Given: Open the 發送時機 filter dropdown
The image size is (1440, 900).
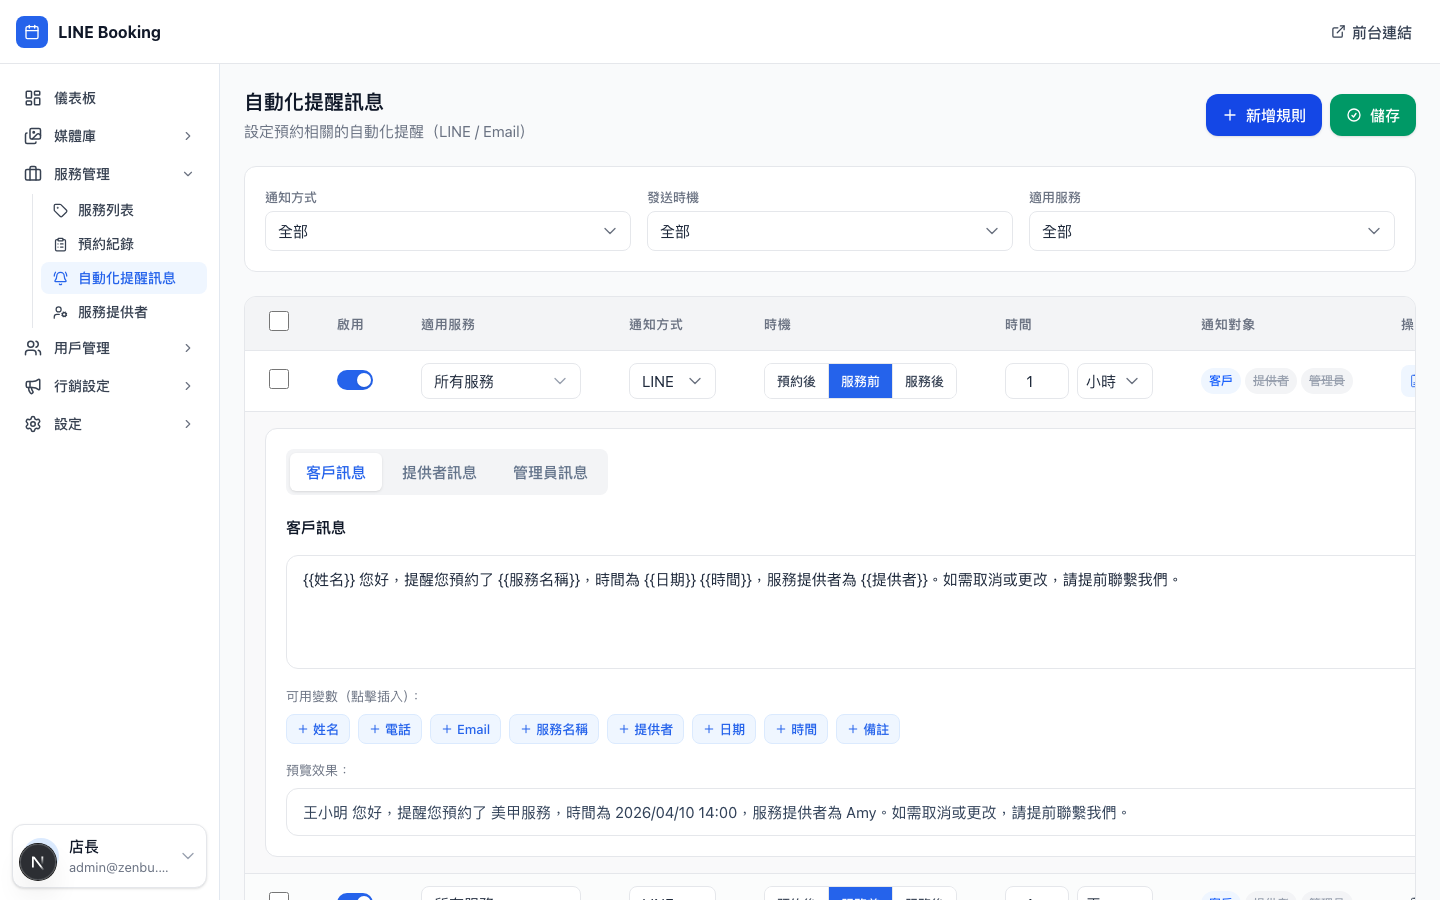Looking at the screenshot, I should [x=830, y=231].
